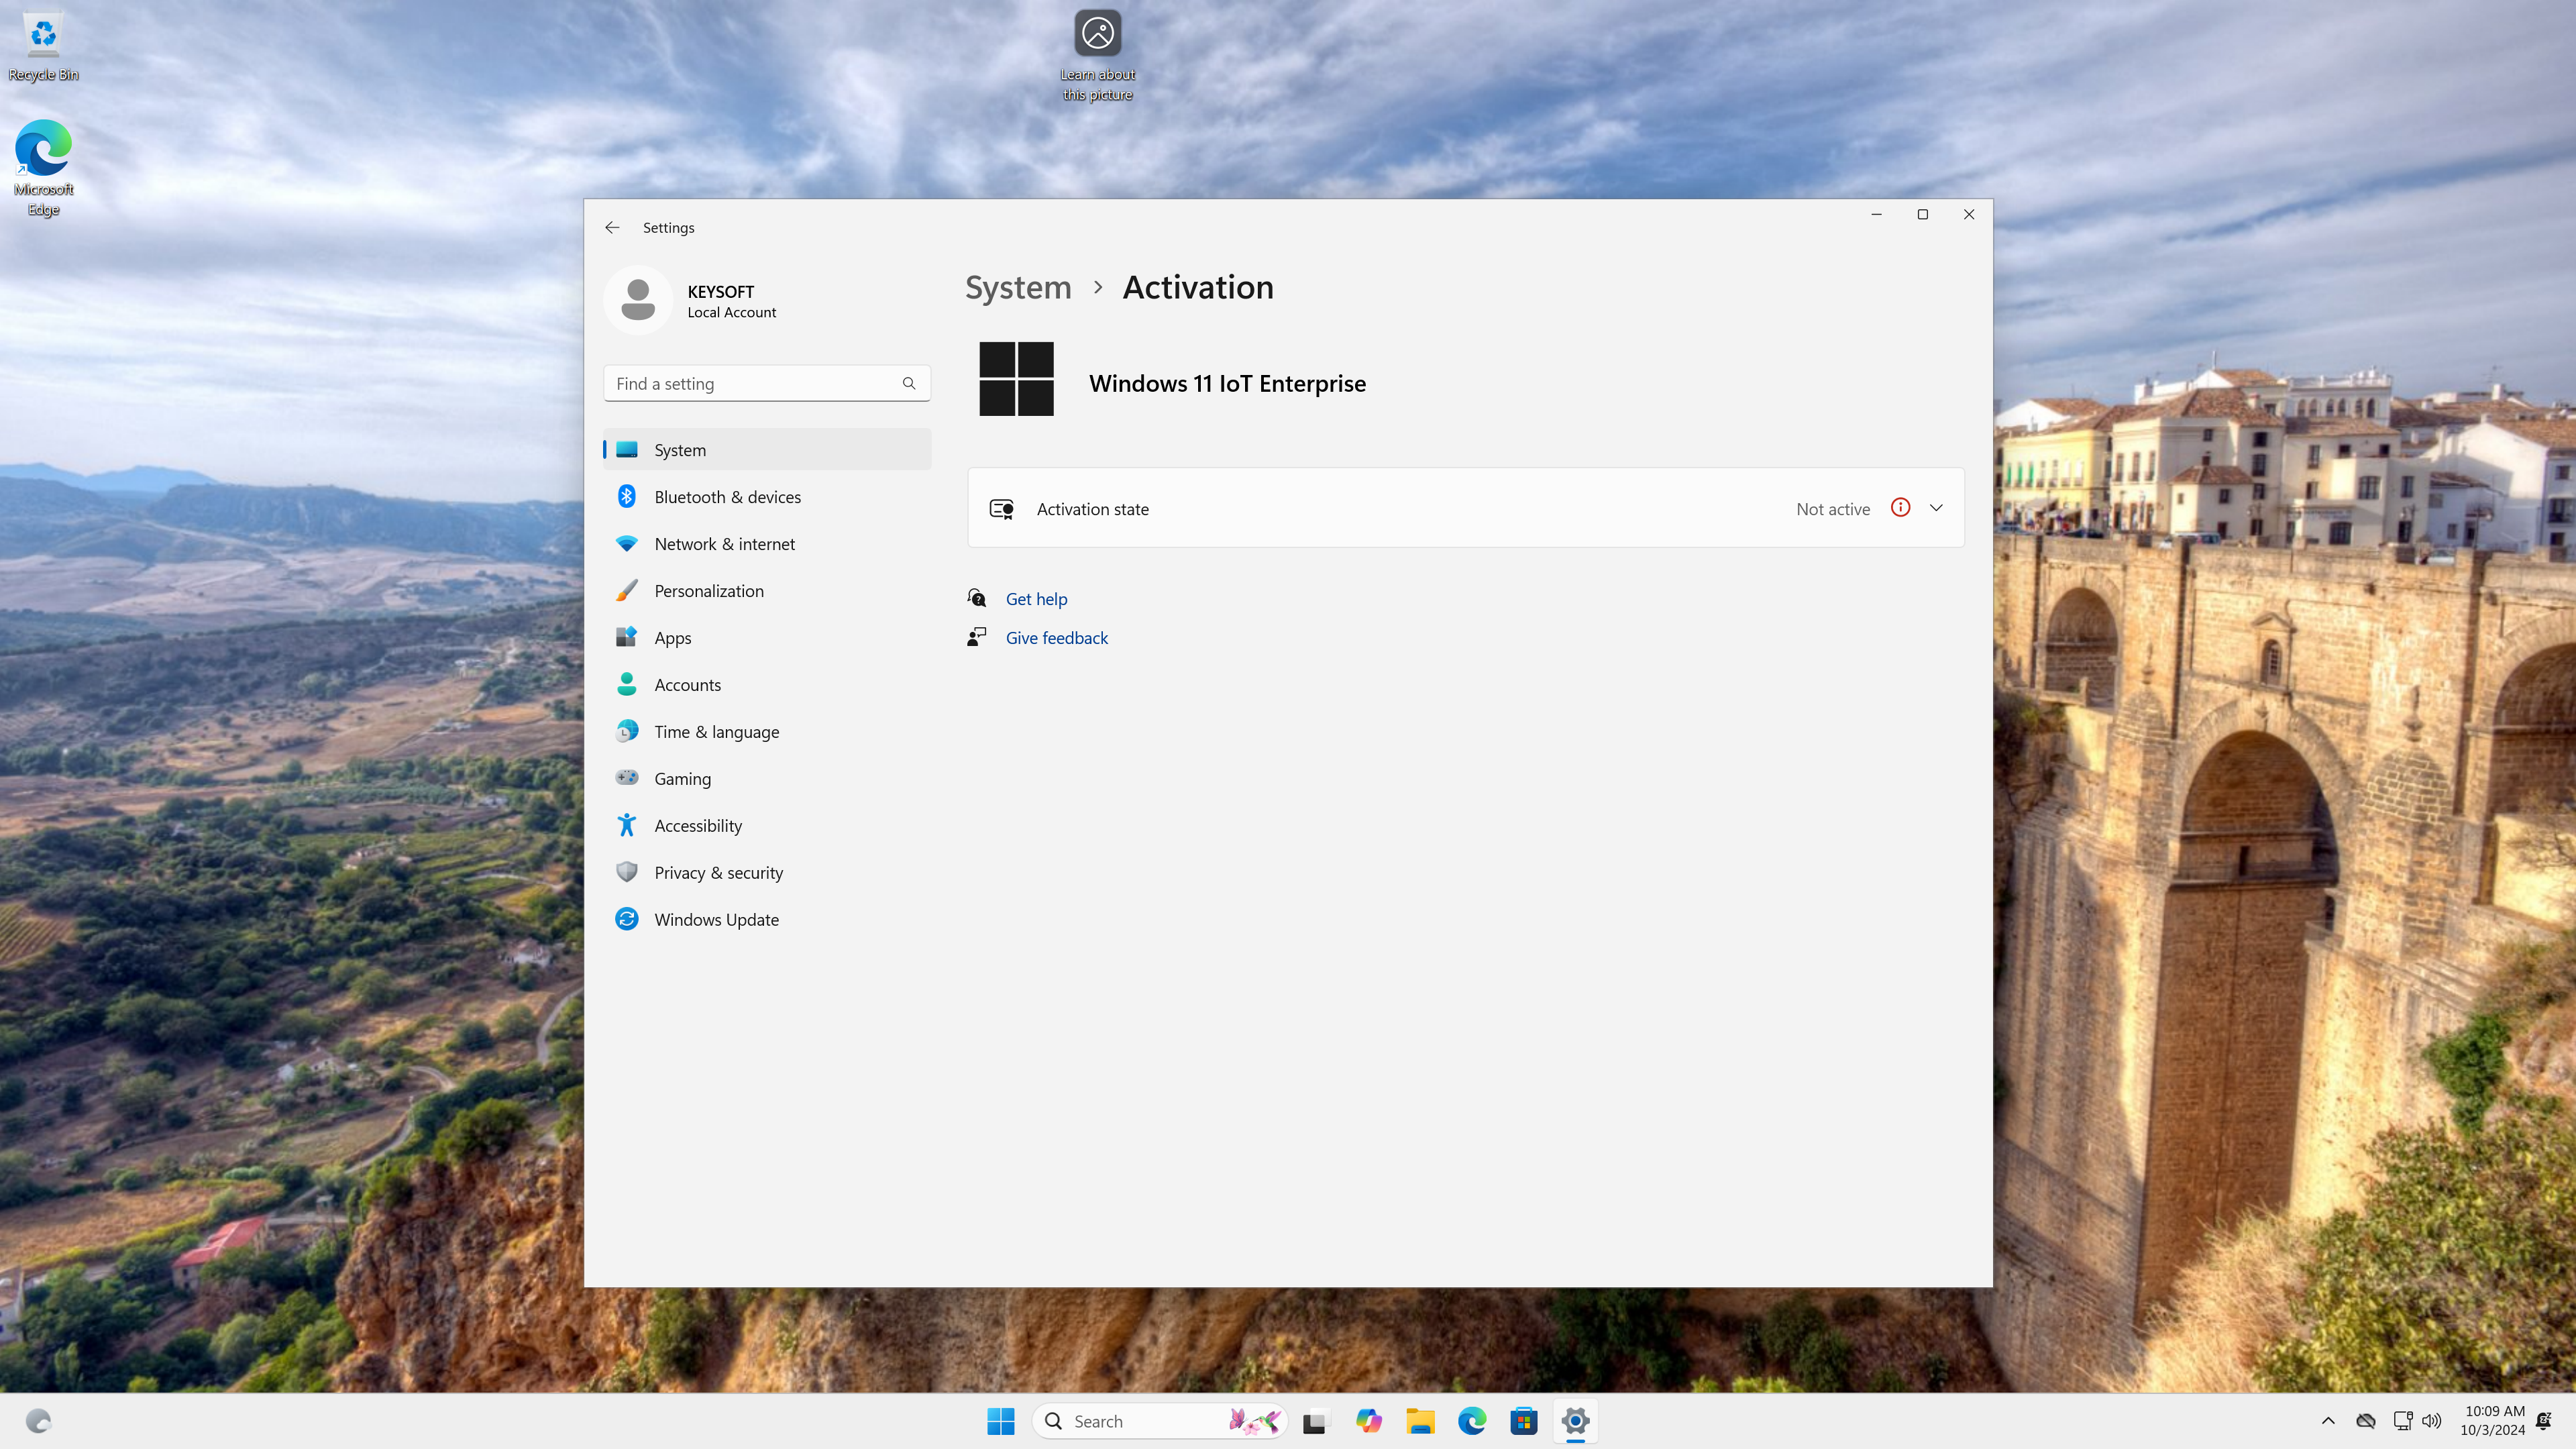Click the Windows 11 IoT Enterprise edition text
Viewport: 2576px width, 1449px height.
tap(1227, 384)
